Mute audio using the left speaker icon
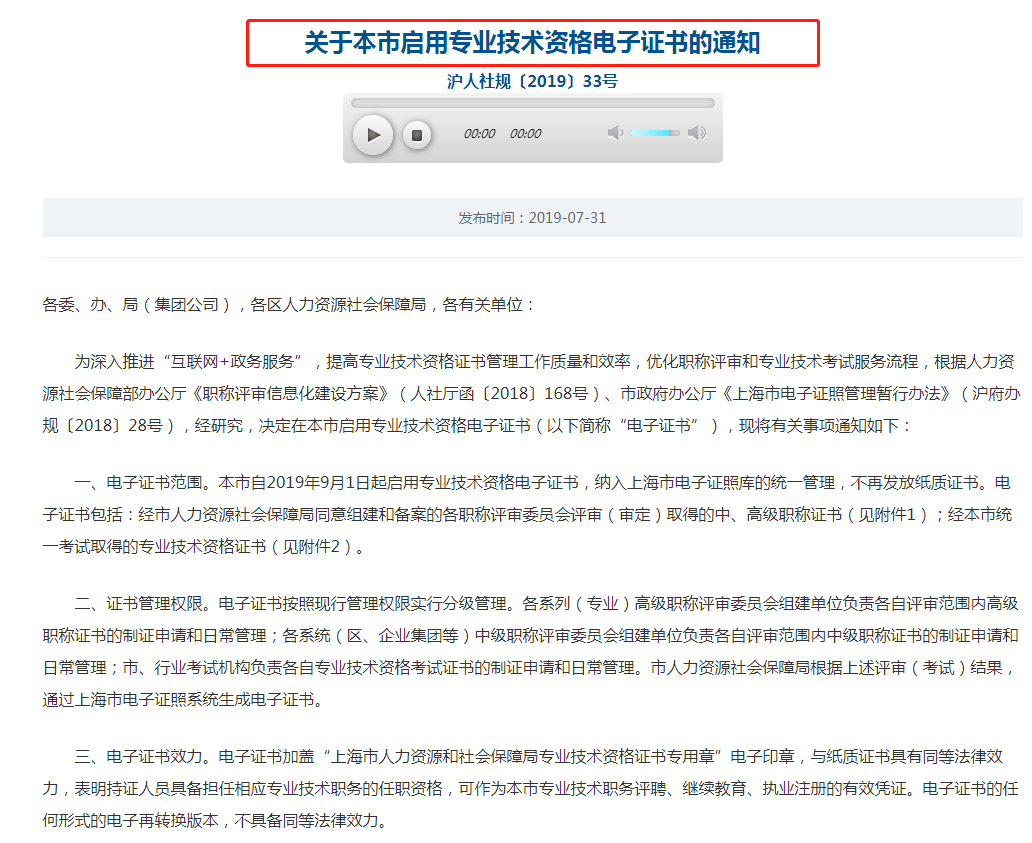 tap(613, 131)
